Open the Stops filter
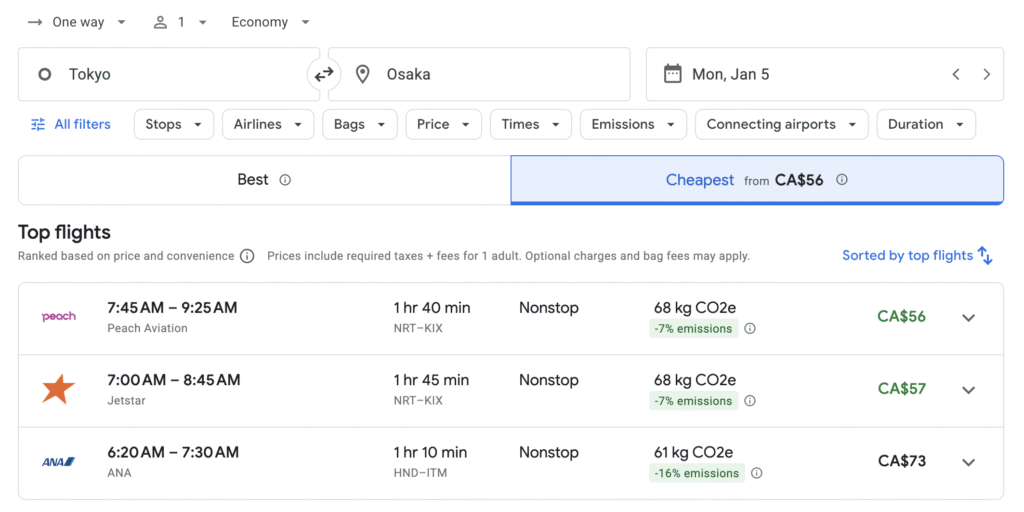The height and width of the screenshot is (512, 1024). tap(173, 124)
